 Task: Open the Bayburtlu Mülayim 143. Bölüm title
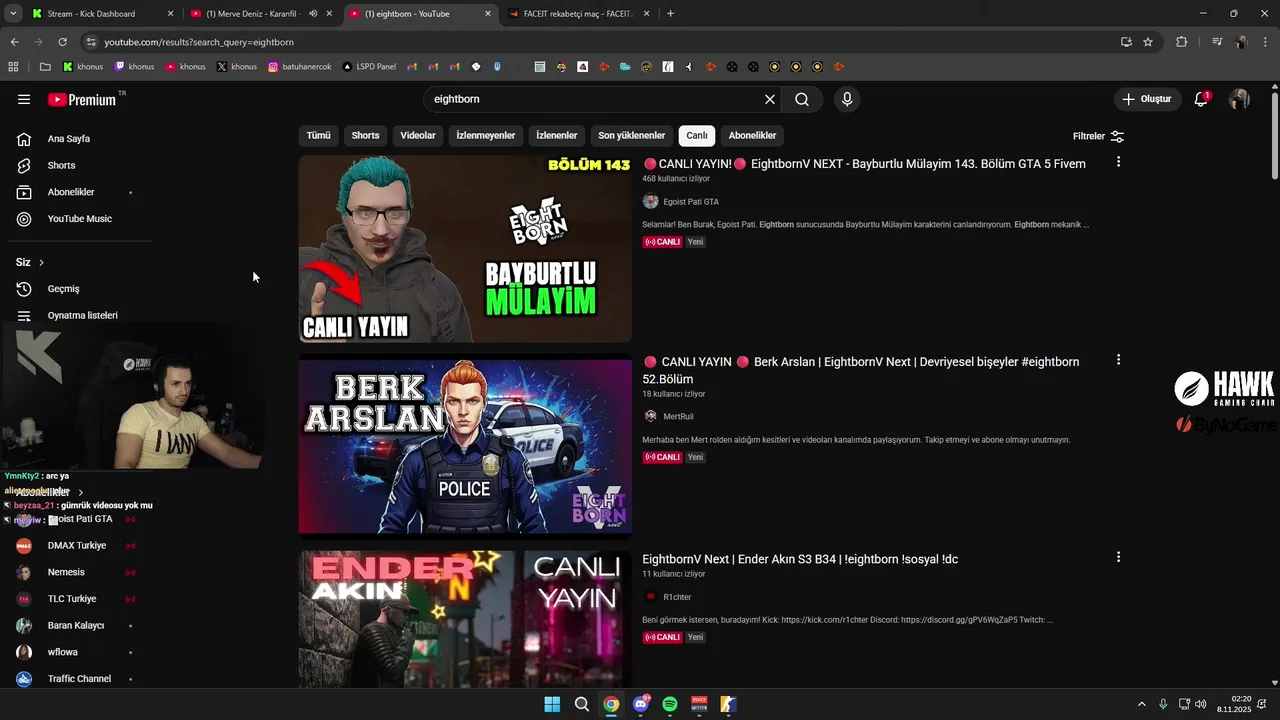coord(865,164)
